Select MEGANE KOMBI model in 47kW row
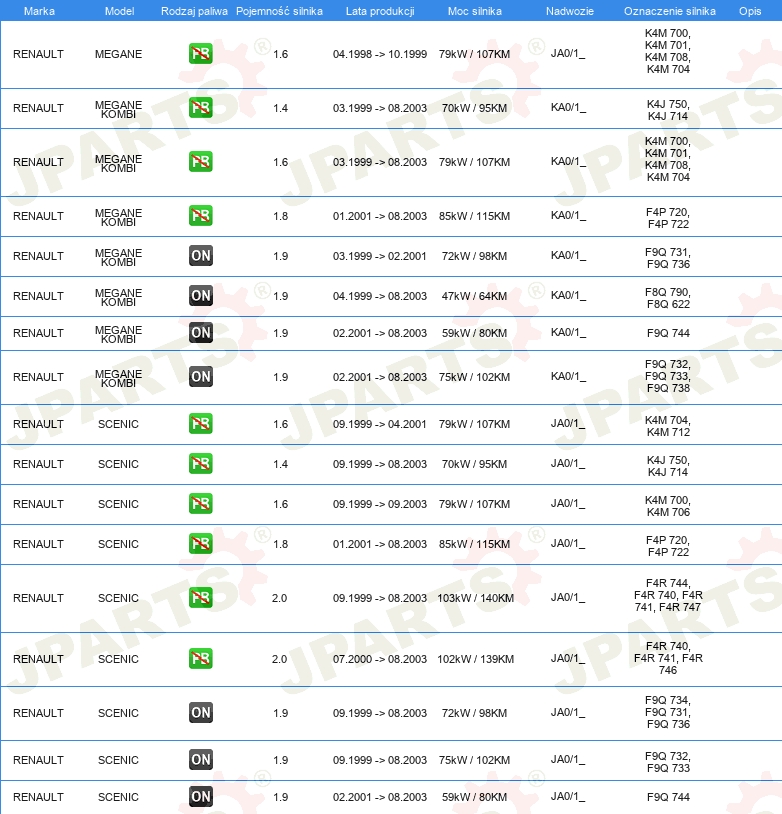782x814 pixels. point(118,297)
